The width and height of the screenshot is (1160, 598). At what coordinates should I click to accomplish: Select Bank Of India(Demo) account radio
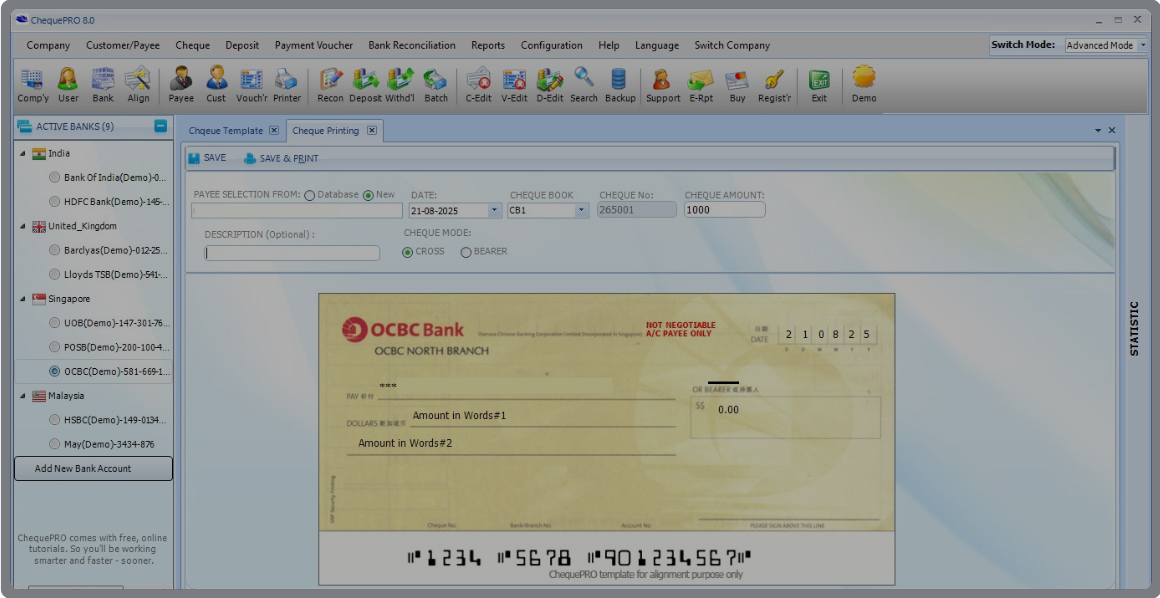click(x=55, y=178)
